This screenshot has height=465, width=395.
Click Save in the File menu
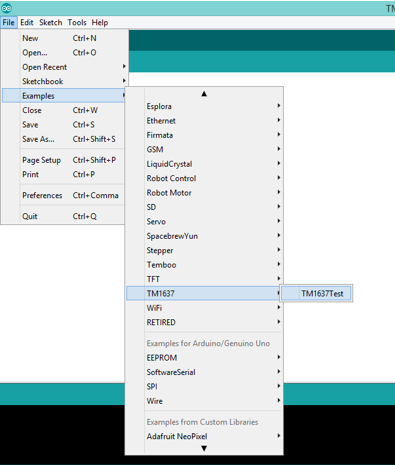[x=63, y=125]
